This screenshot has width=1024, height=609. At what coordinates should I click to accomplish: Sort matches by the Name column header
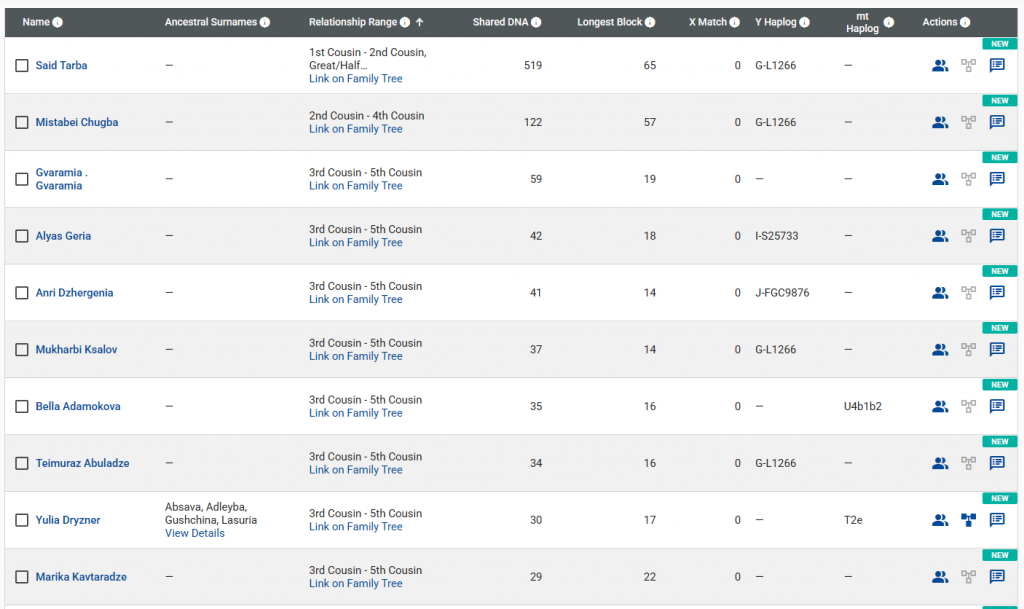(x=36, y=22)
